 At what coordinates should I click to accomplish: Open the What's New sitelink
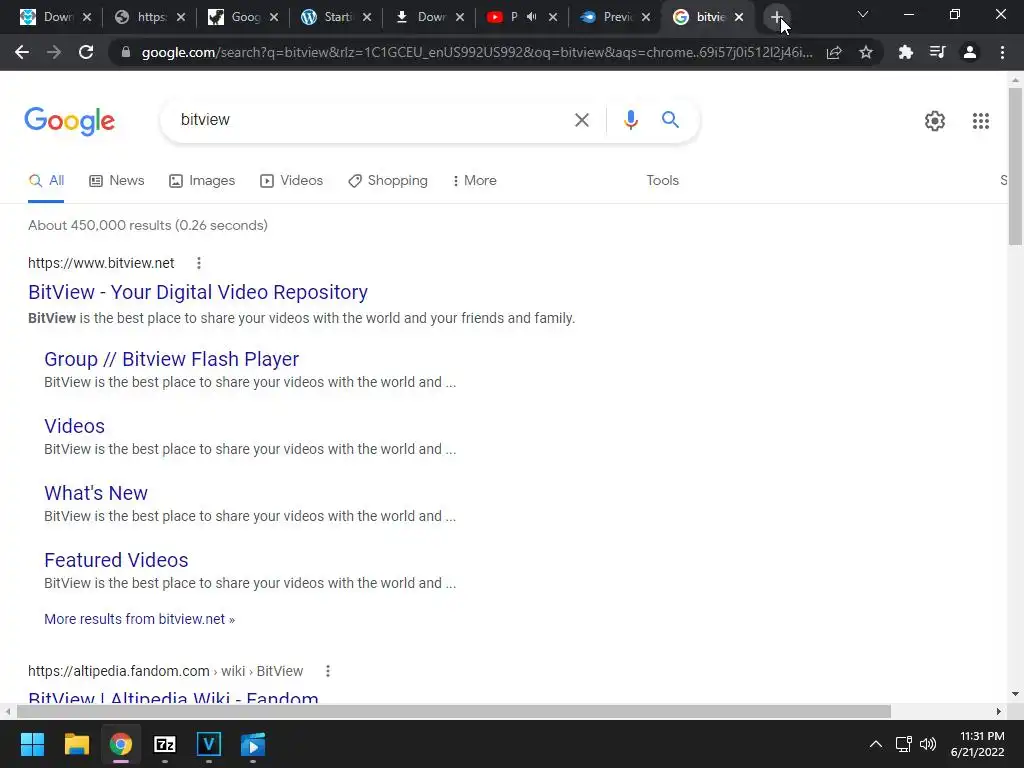96,493
